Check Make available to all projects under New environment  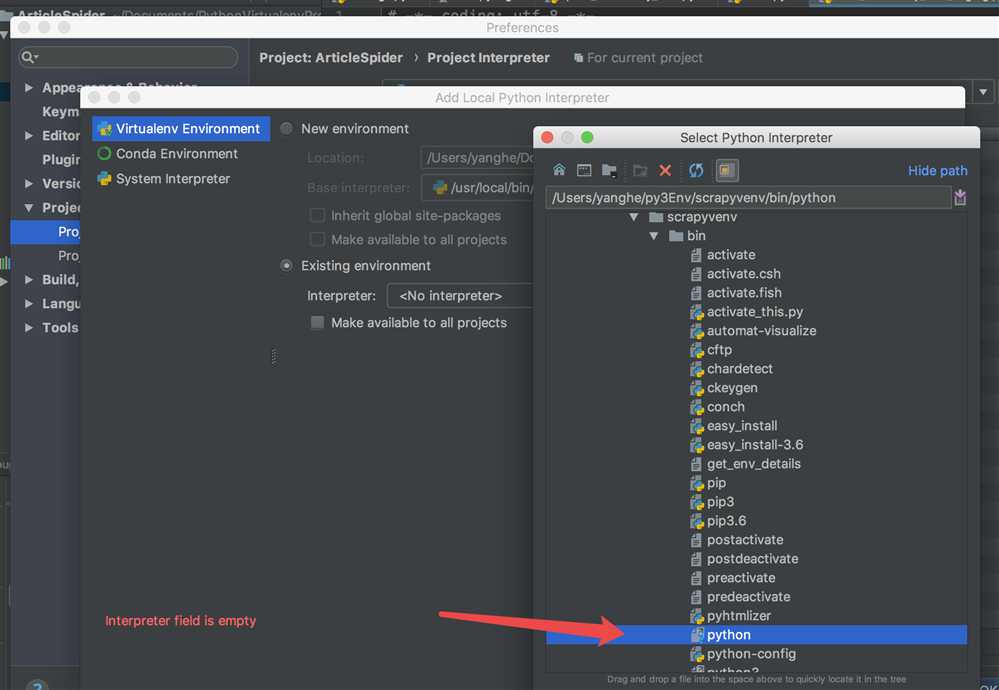[317, 240]
